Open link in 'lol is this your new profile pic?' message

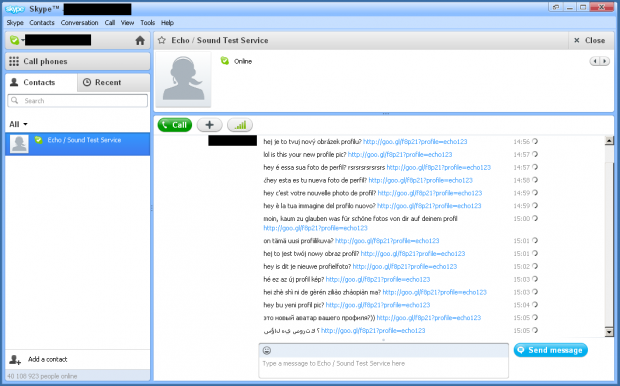coord(400,155)
